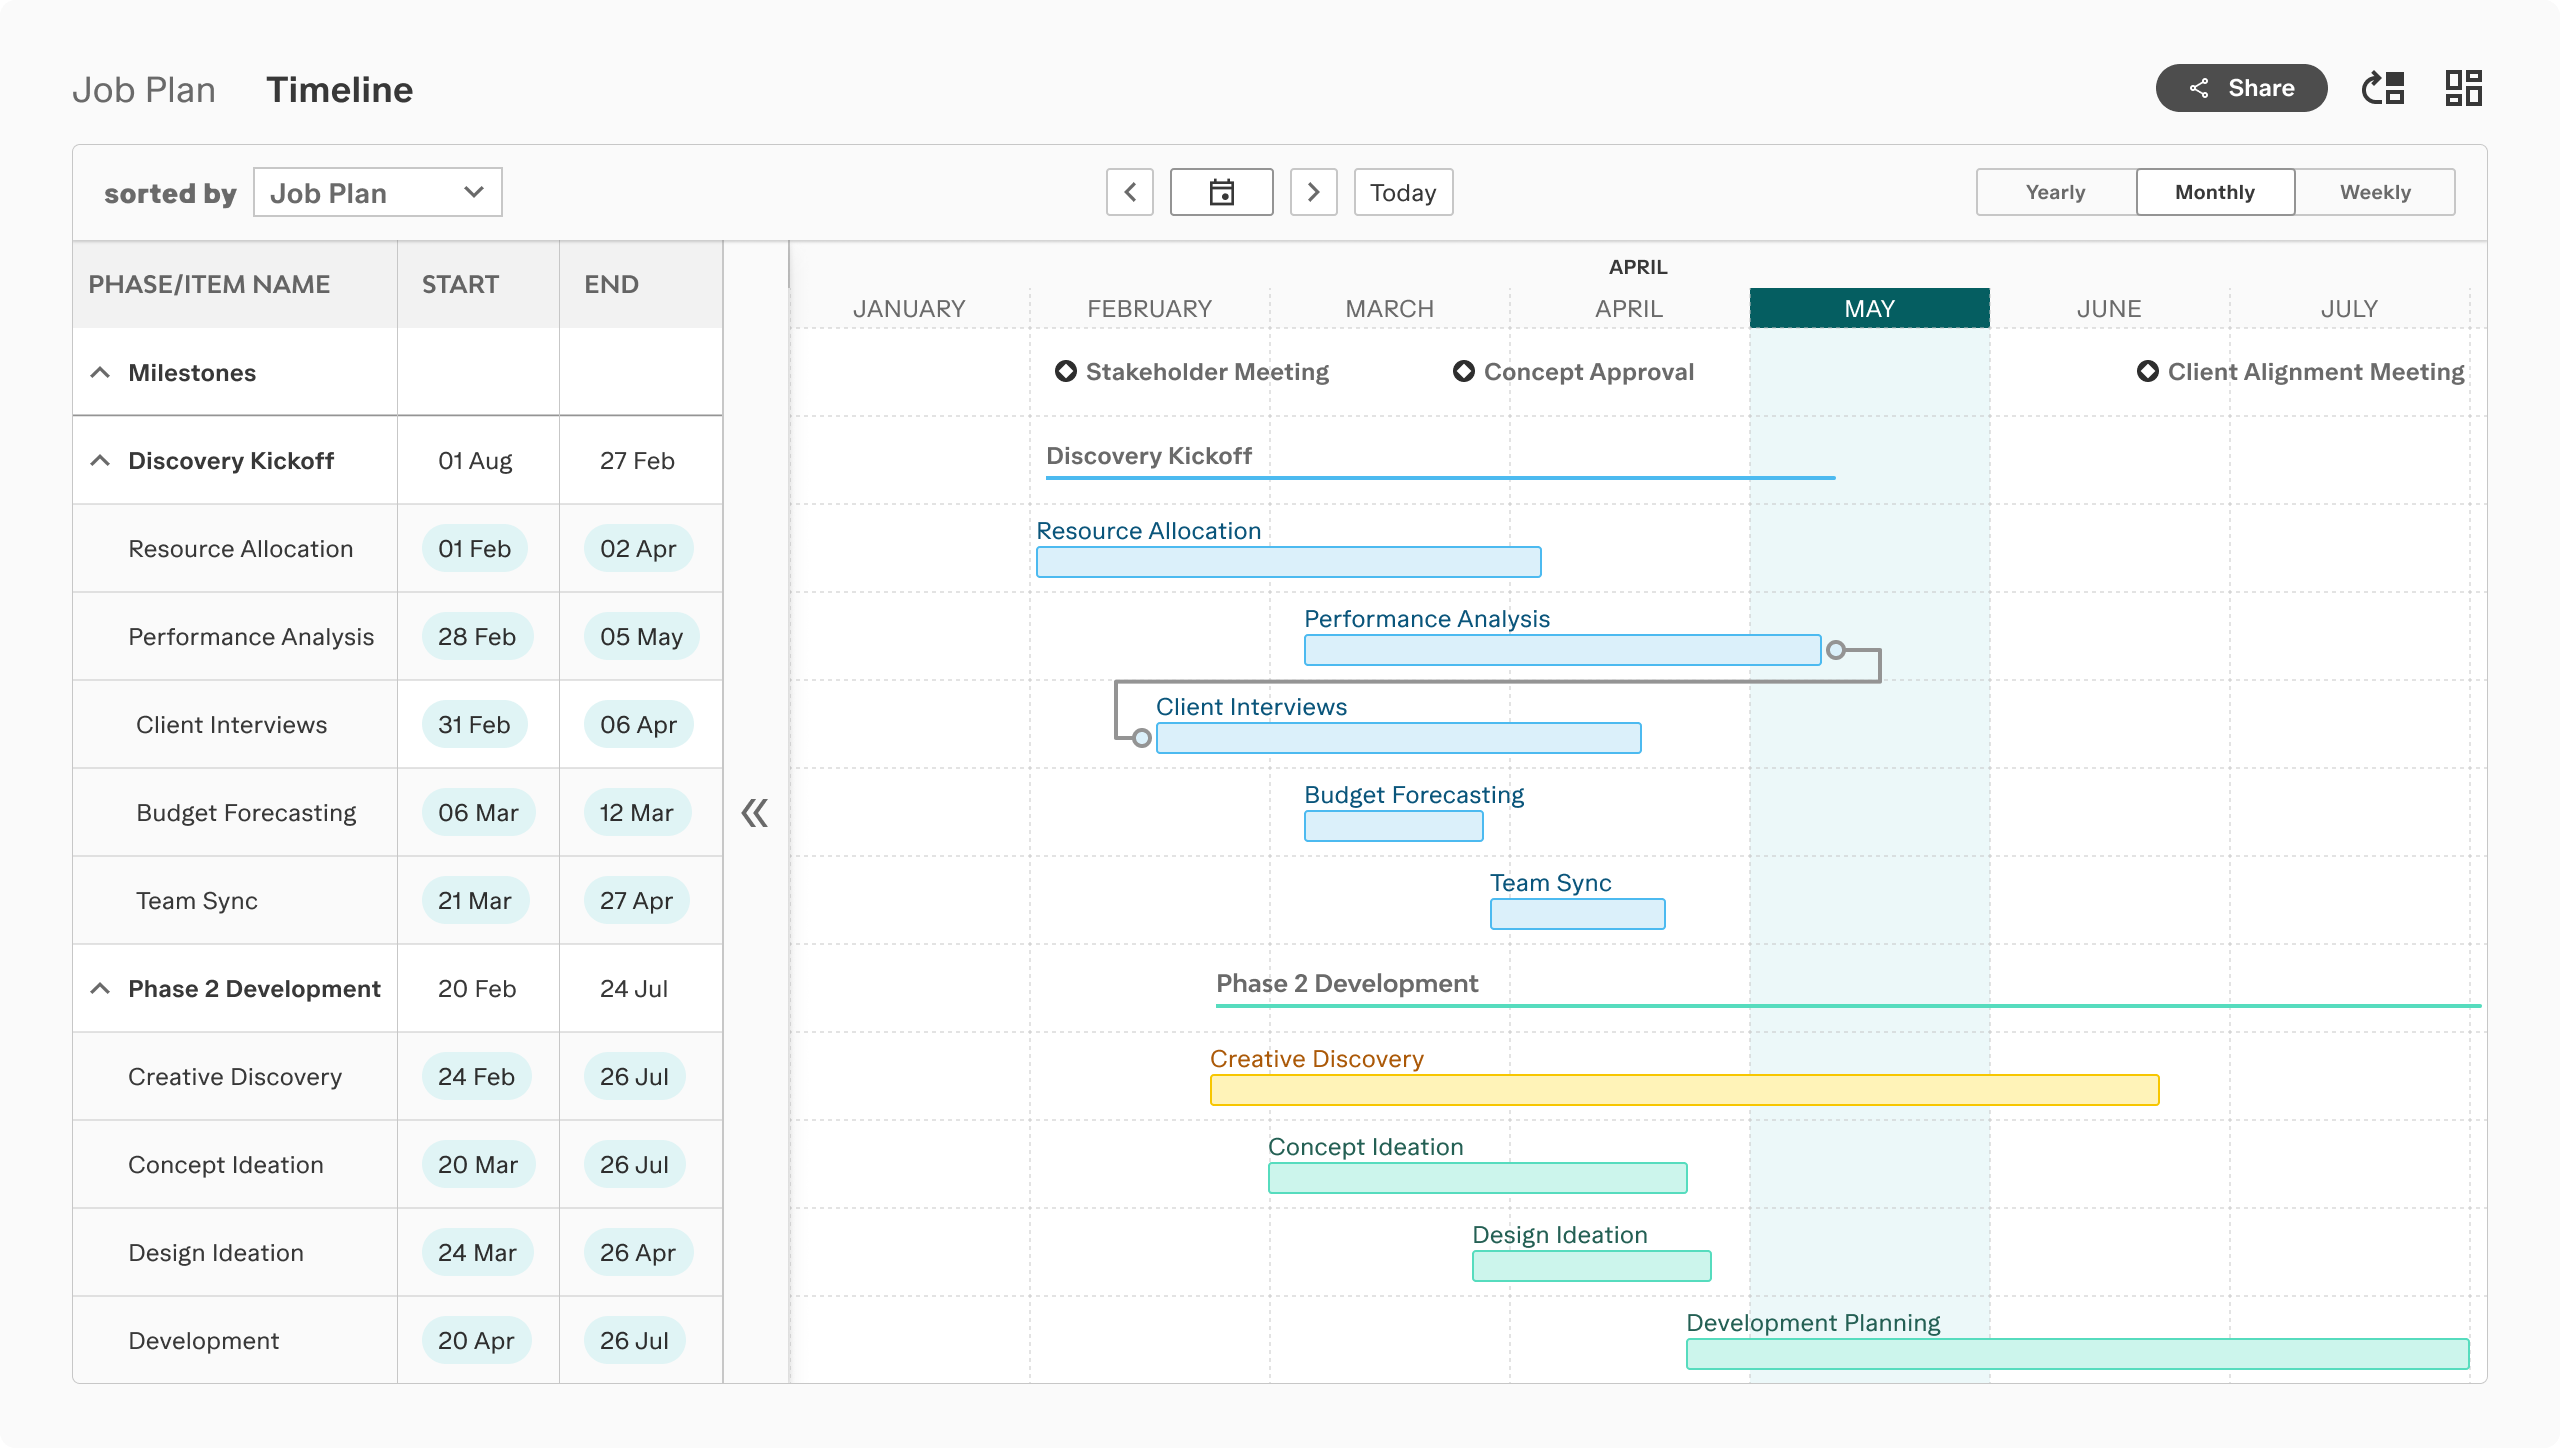Jump to Today on the timeline
Image resolution: width=2560 pixels, height=1448 pixels.
coord(1403,191)
